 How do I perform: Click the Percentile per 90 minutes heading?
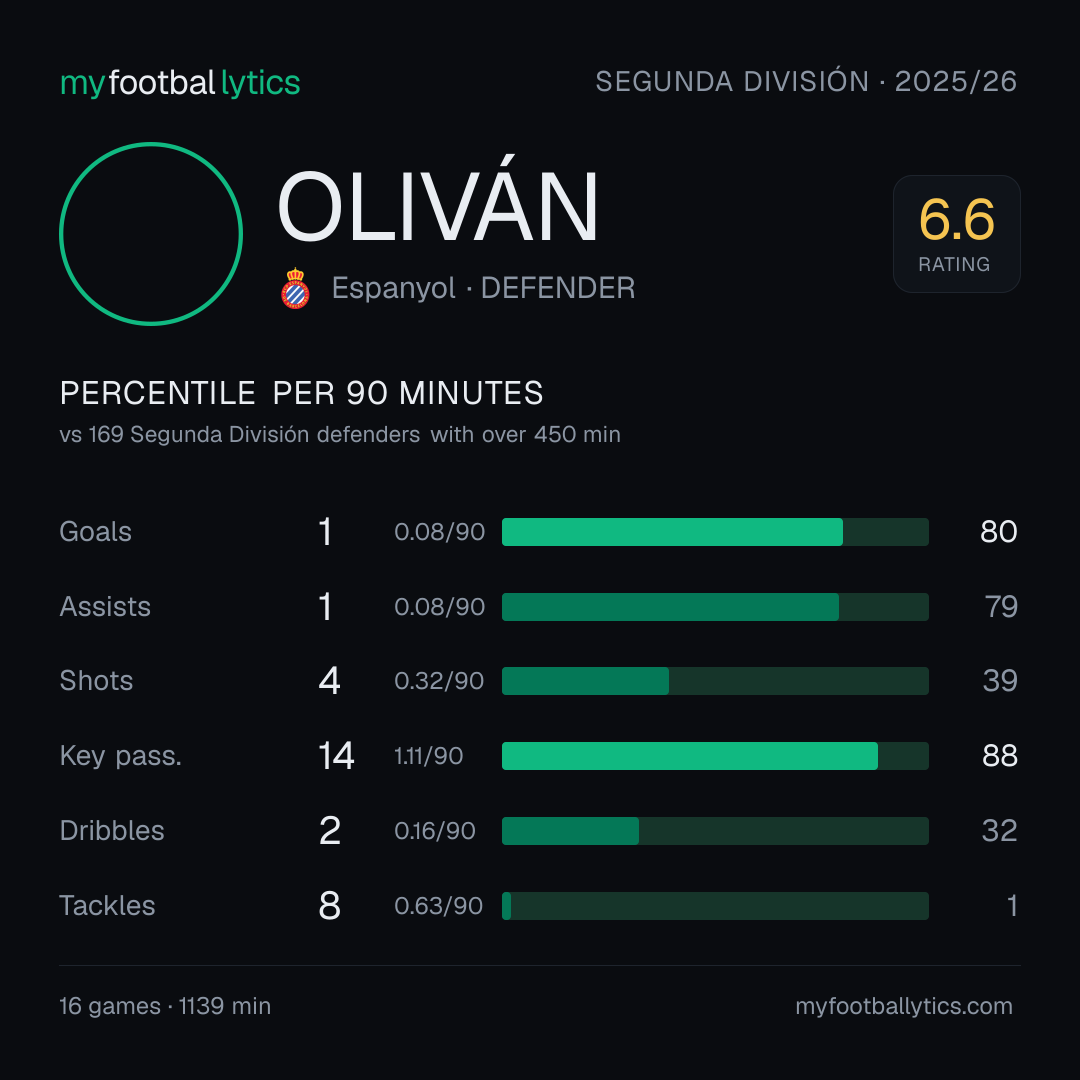tap(302, 393)
